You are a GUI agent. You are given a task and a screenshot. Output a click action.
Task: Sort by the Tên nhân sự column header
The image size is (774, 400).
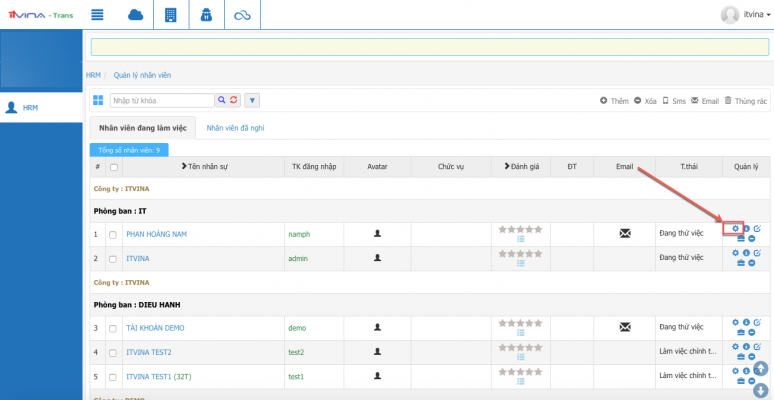(206, 166)
